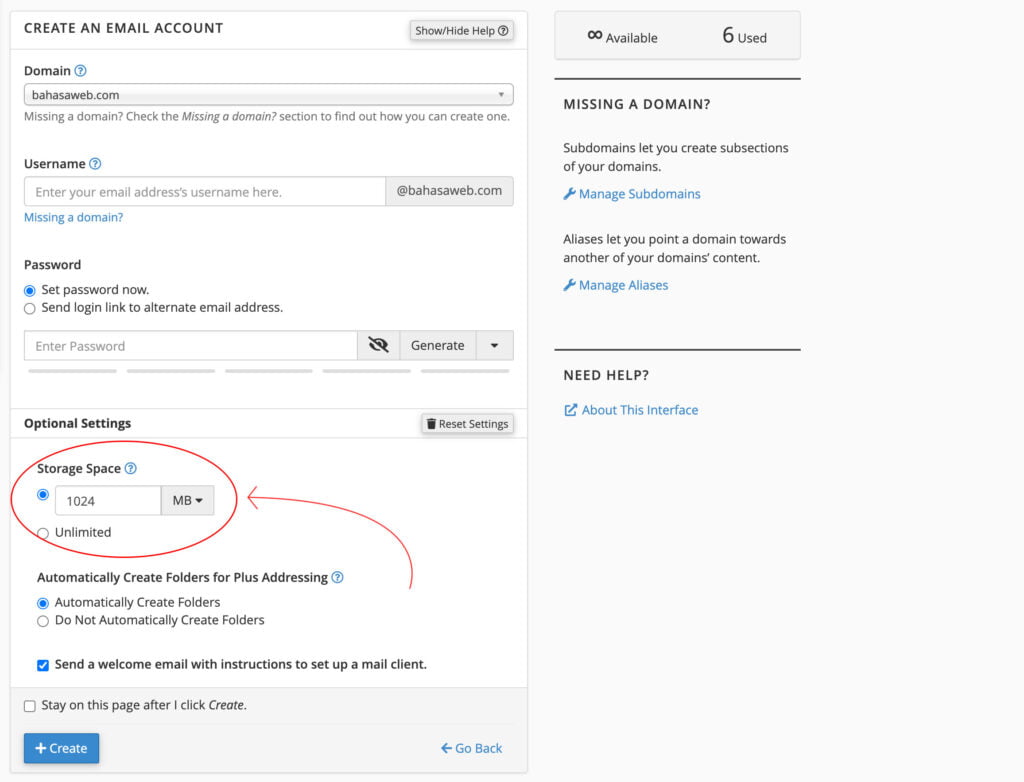Click the trash icon on Reset Settings
The image size is (1024, 782).
[431, 423]
